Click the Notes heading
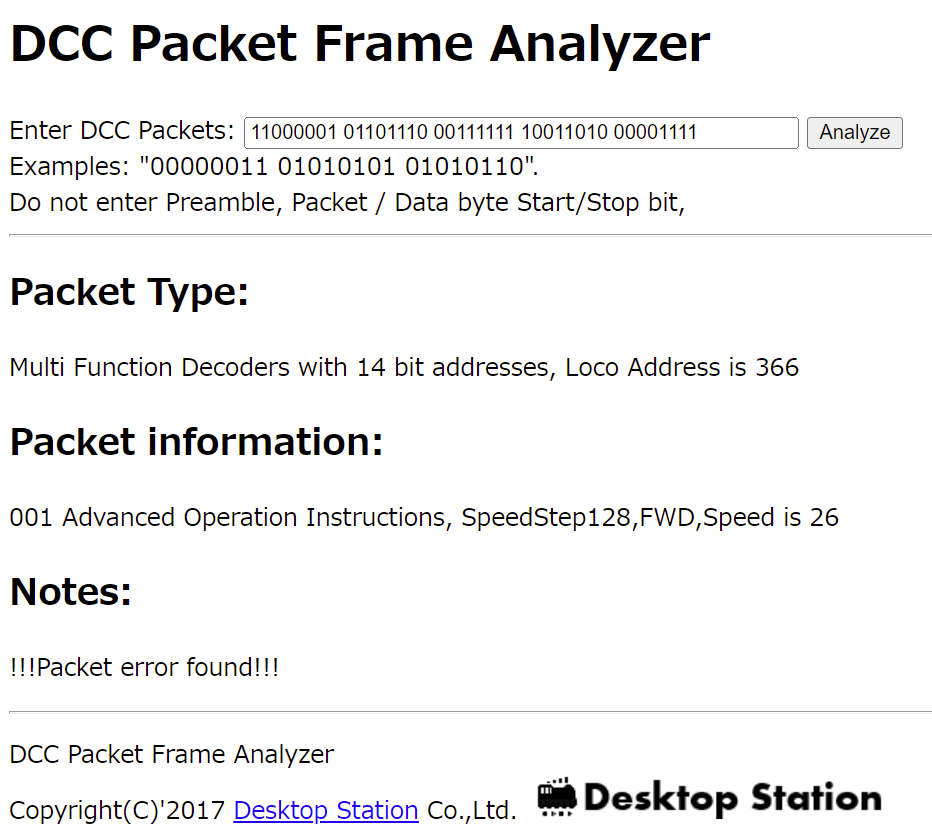932x839 pixels. pos(71,592)
